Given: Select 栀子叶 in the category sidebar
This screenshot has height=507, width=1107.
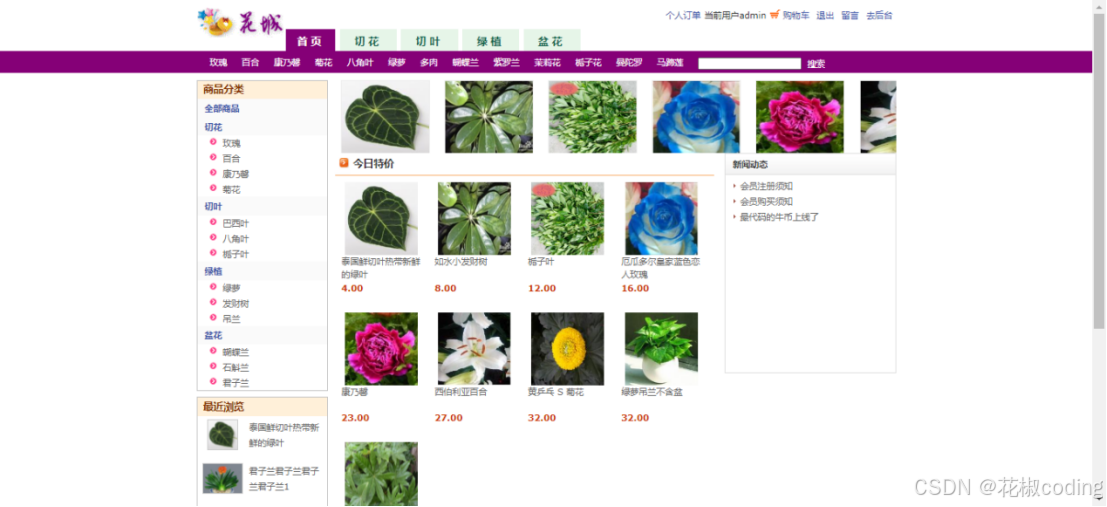Looking at the screenshot, I should point(236,255).
